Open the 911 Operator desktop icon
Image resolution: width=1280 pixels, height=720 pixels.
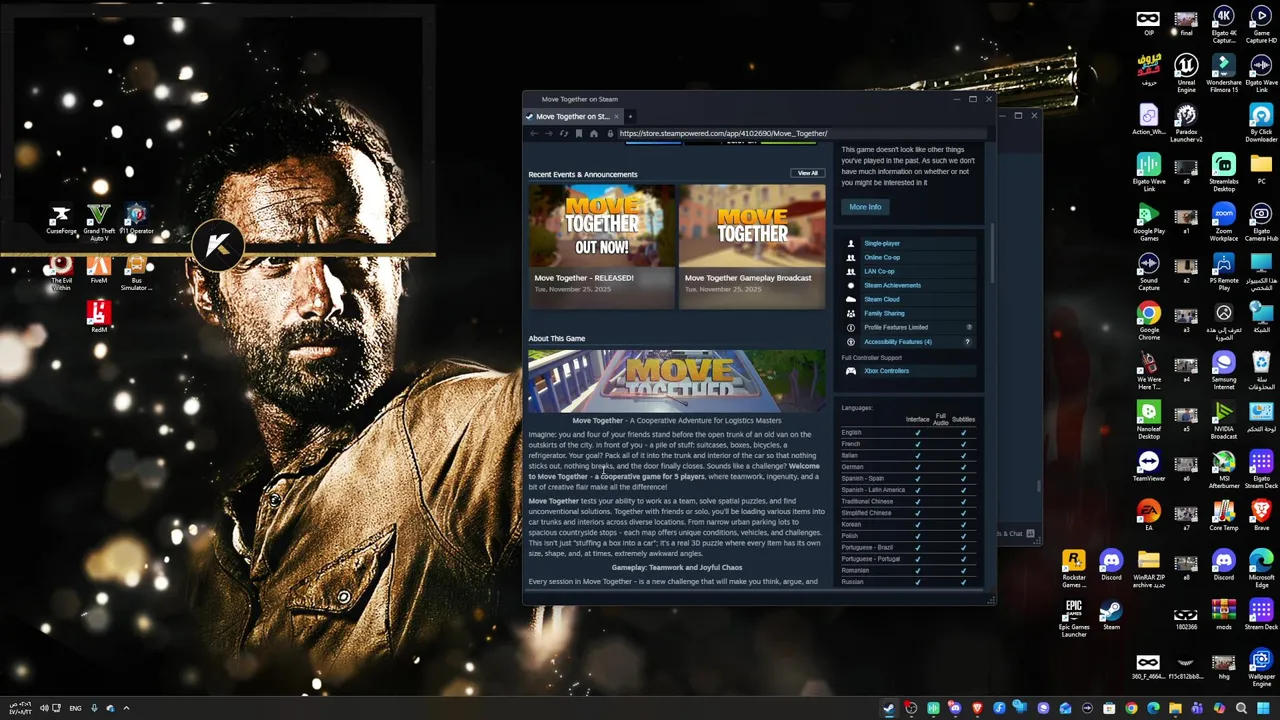coord(137,219)
